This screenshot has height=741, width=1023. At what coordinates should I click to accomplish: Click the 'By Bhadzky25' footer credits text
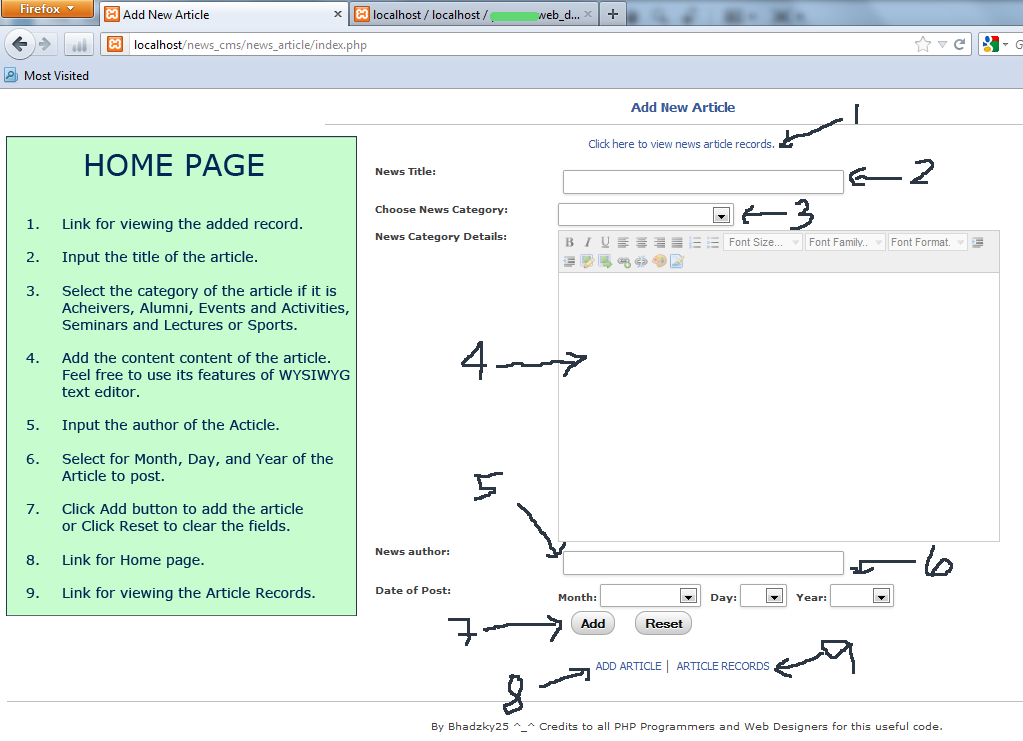[x=686, y=727]
